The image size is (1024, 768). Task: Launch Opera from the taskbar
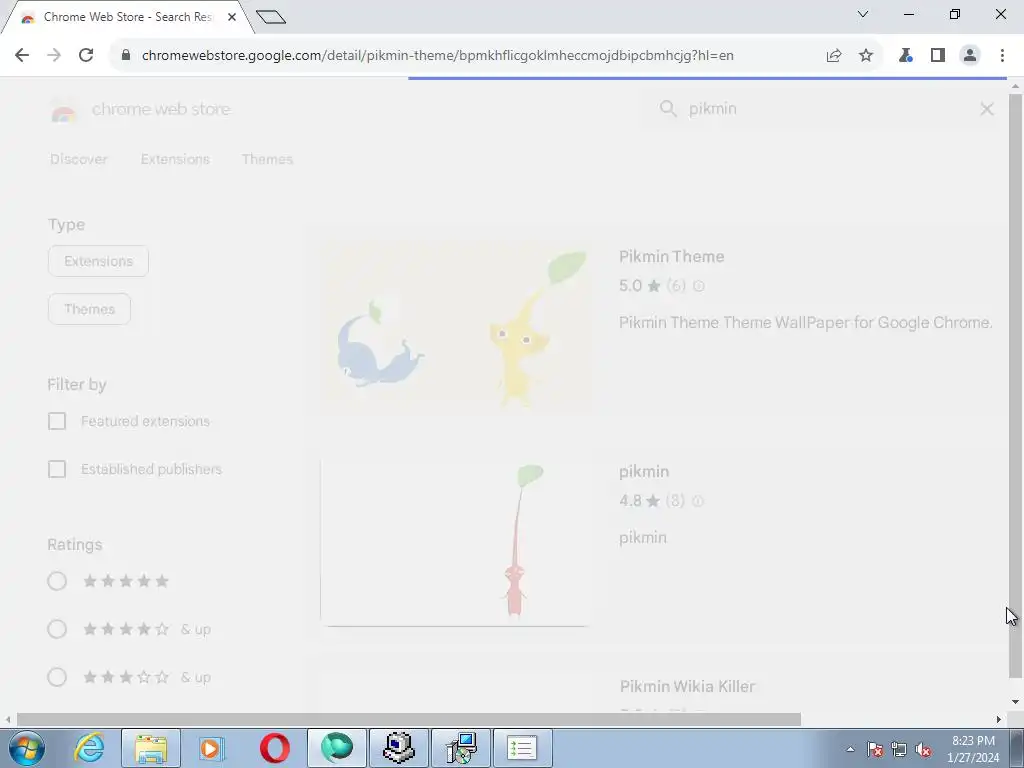[274, 748]
